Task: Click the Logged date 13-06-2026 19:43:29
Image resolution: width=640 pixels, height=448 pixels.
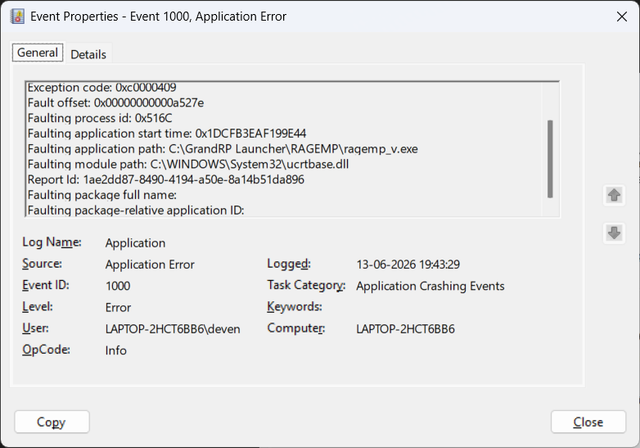Action: point(408,265)
